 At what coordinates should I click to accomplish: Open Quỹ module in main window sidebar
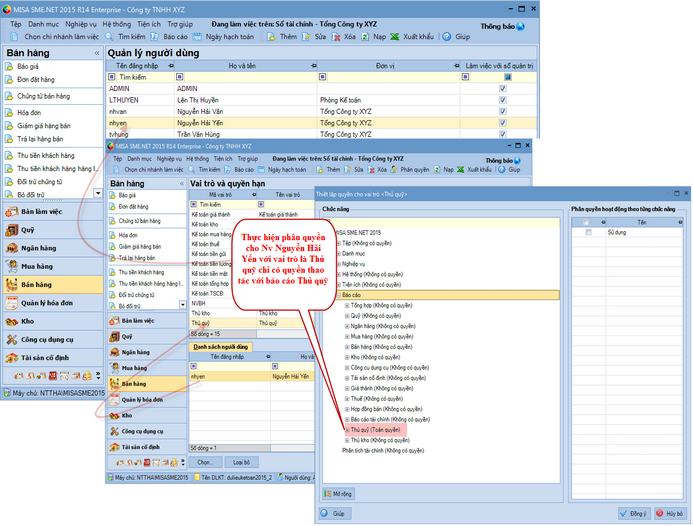[x=53, y=230]
